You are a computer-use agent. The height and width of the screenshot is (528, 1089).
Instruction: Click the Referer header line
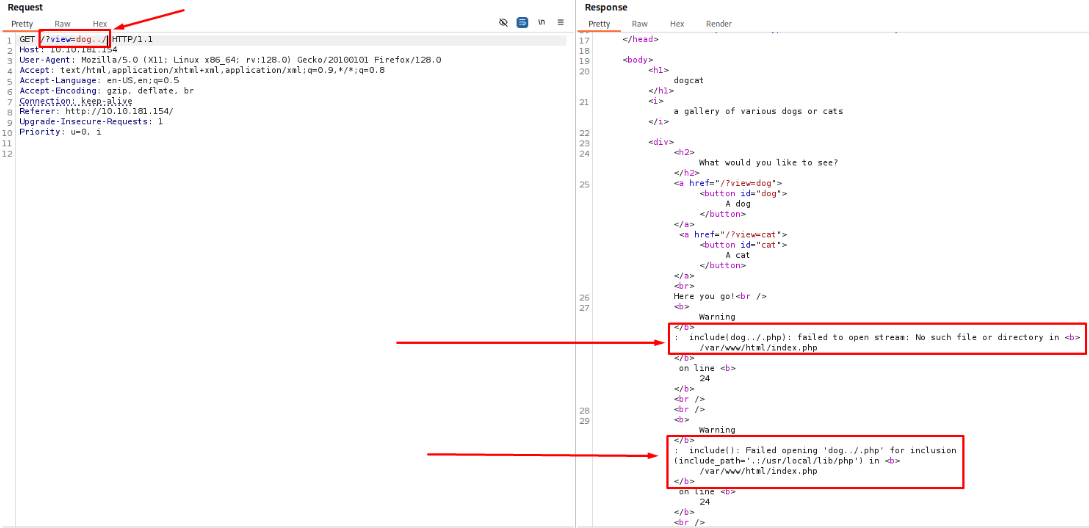tap(97, 111)
